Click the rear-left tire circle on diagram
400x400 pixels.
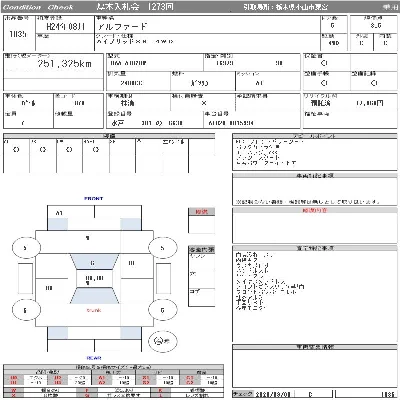pyautogui.click(x=26, y=310)
